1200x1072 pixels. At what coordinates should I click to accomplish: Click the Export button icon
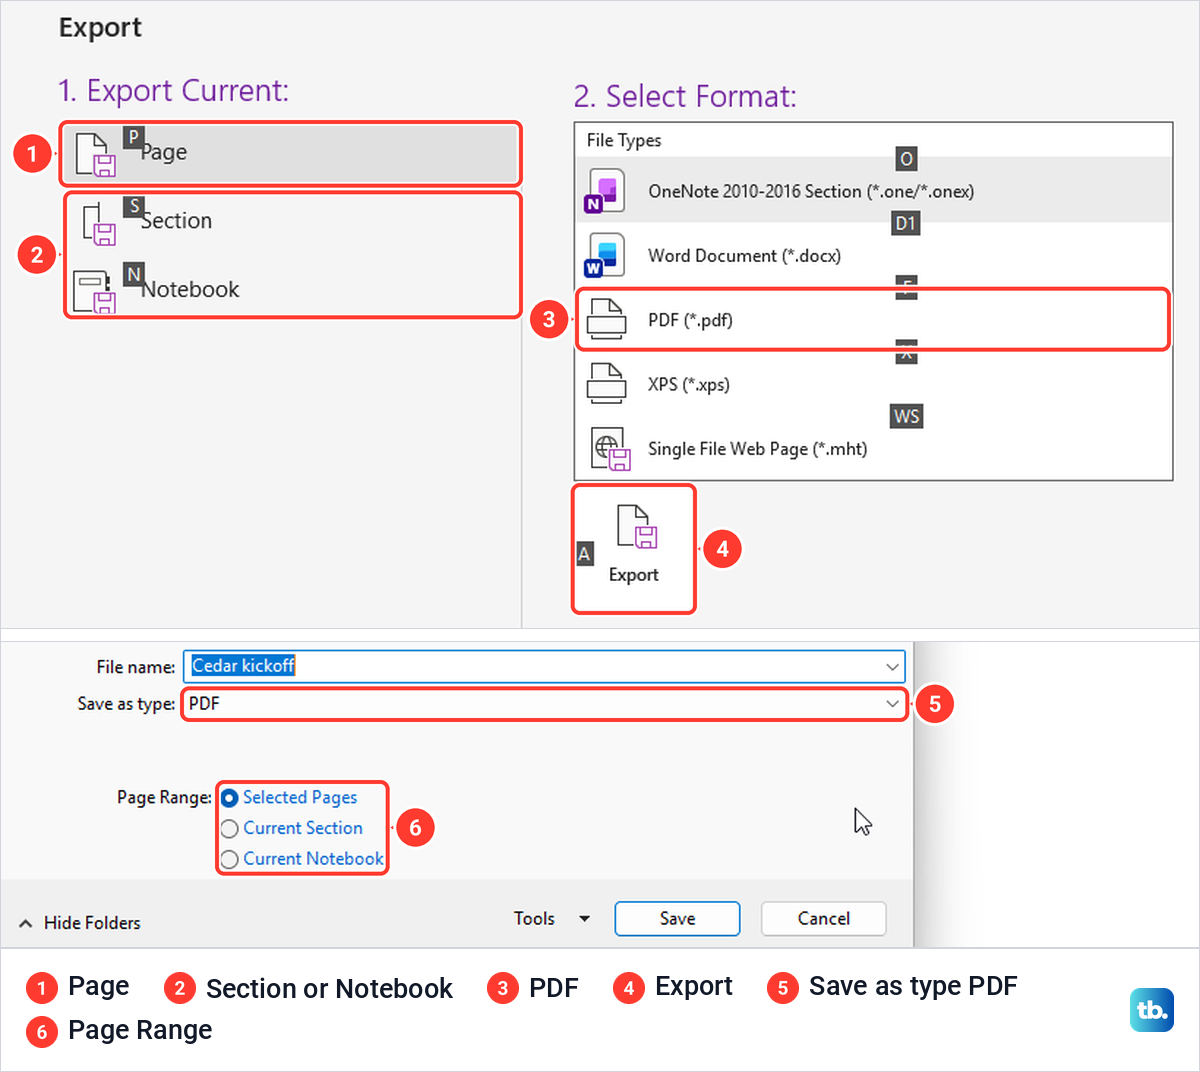point(636,527)
